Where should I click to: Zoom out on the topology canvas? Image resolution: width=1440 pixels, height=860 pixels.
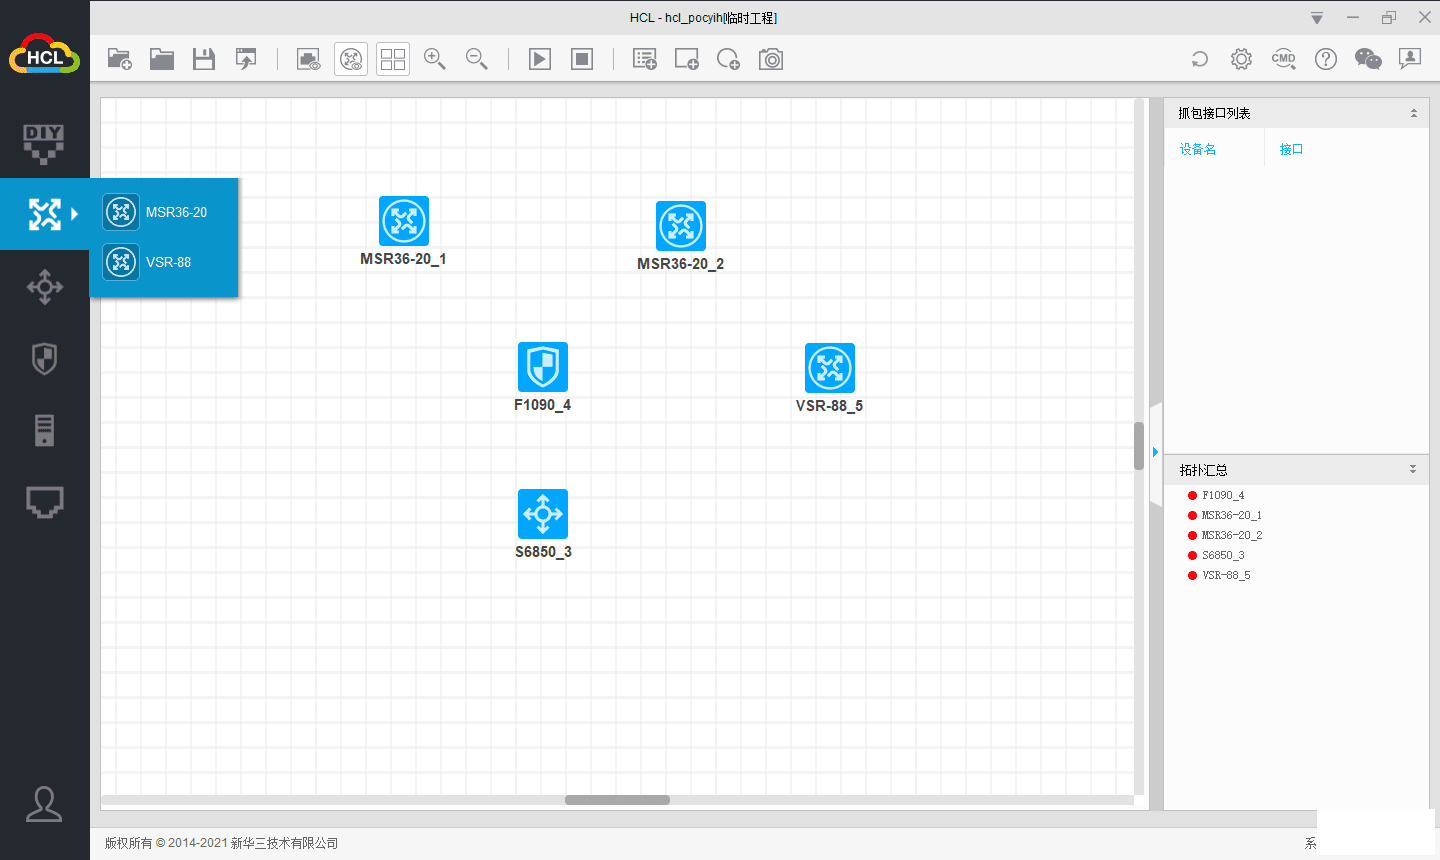point(477,59)
